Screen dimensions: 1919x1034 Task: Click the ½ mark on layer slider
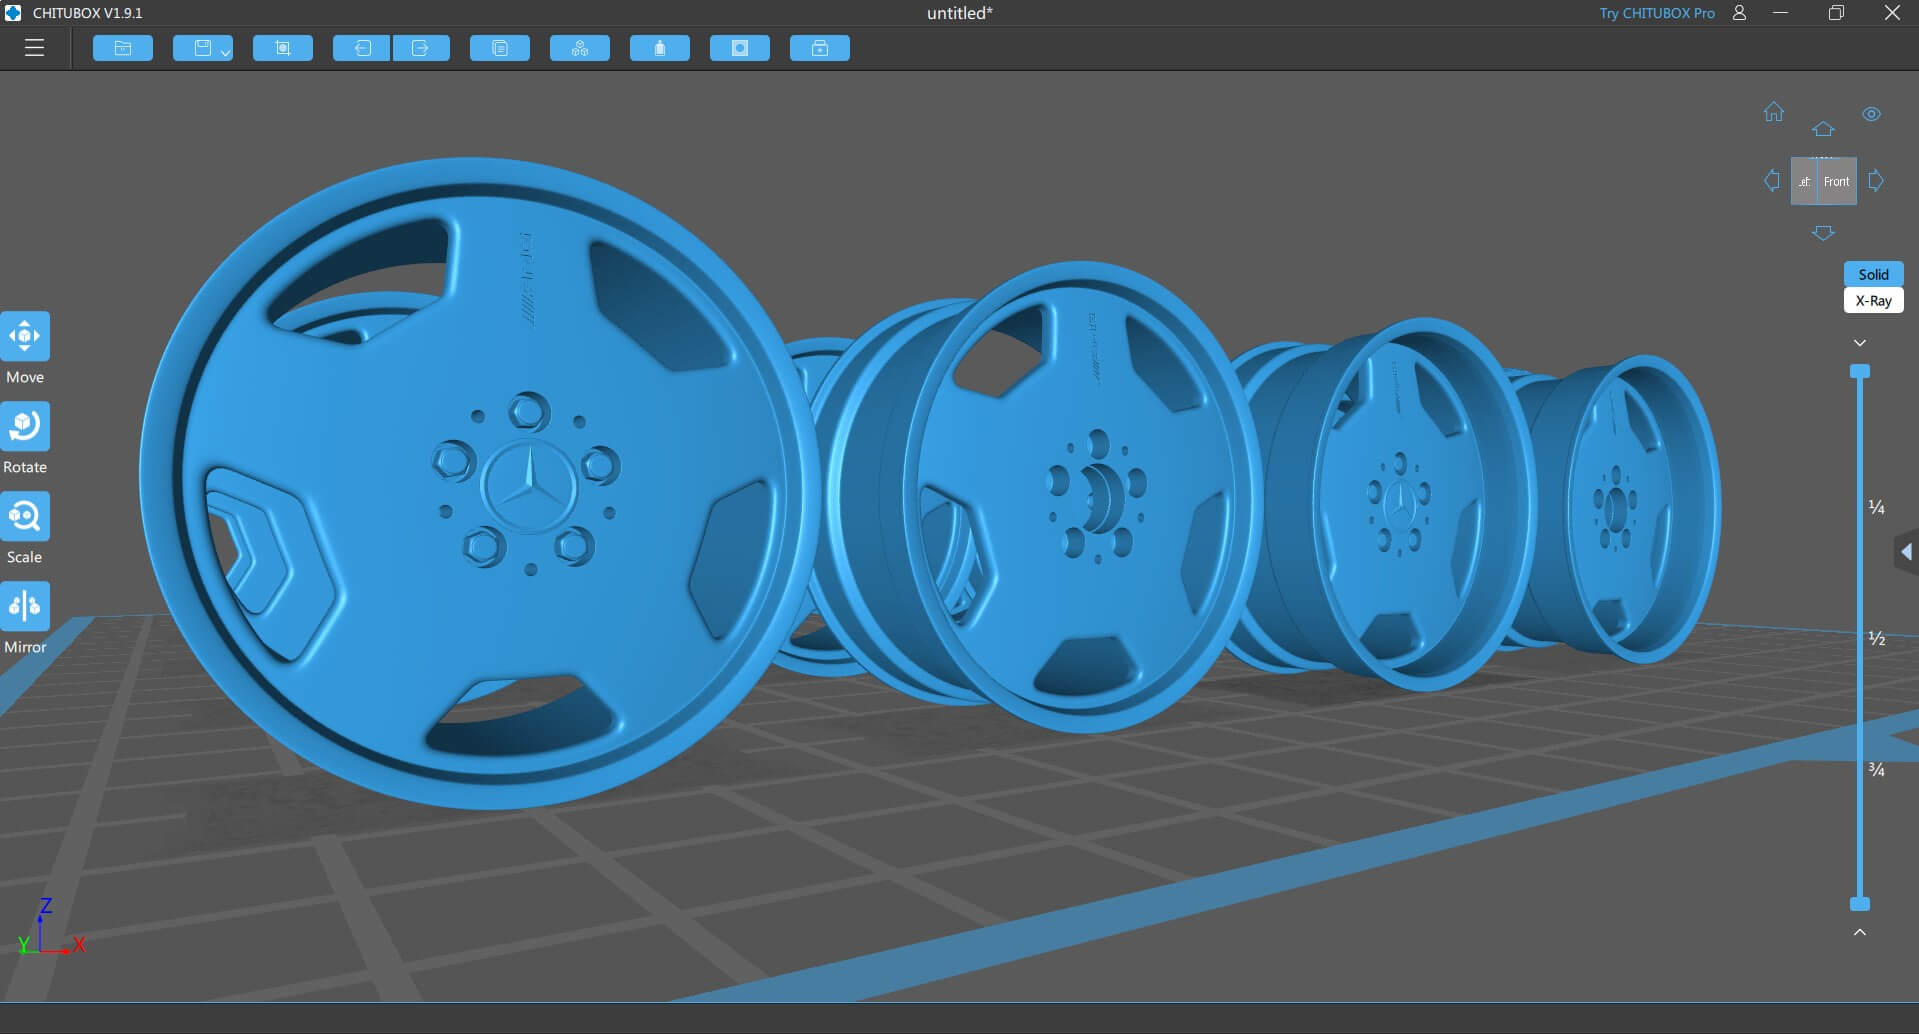tap(1877, 638)
